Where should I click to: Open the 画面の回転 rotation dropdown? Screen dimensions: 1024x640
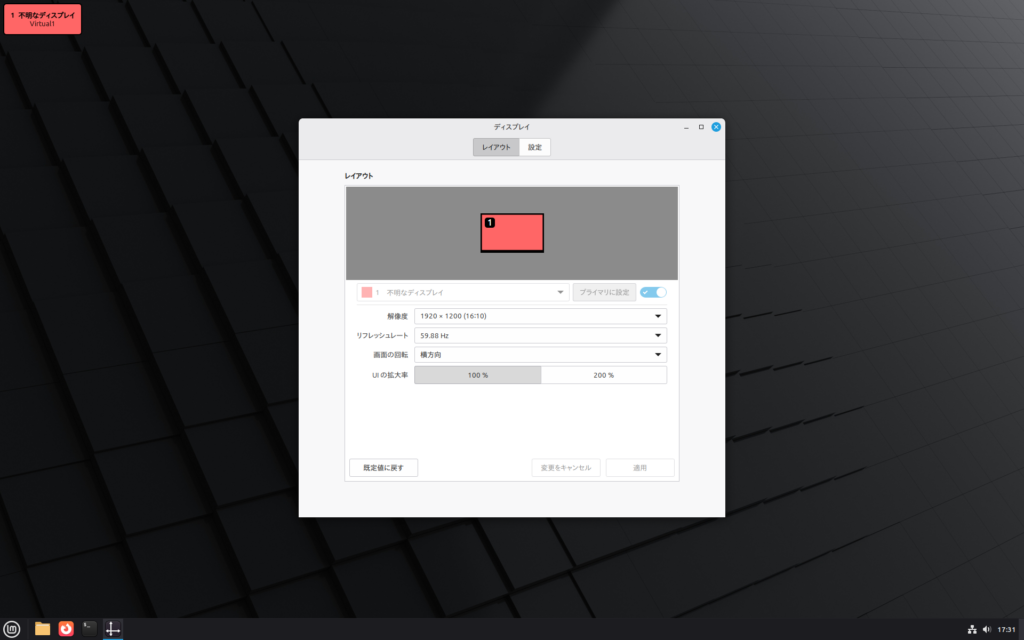click(x=540, y=355)
